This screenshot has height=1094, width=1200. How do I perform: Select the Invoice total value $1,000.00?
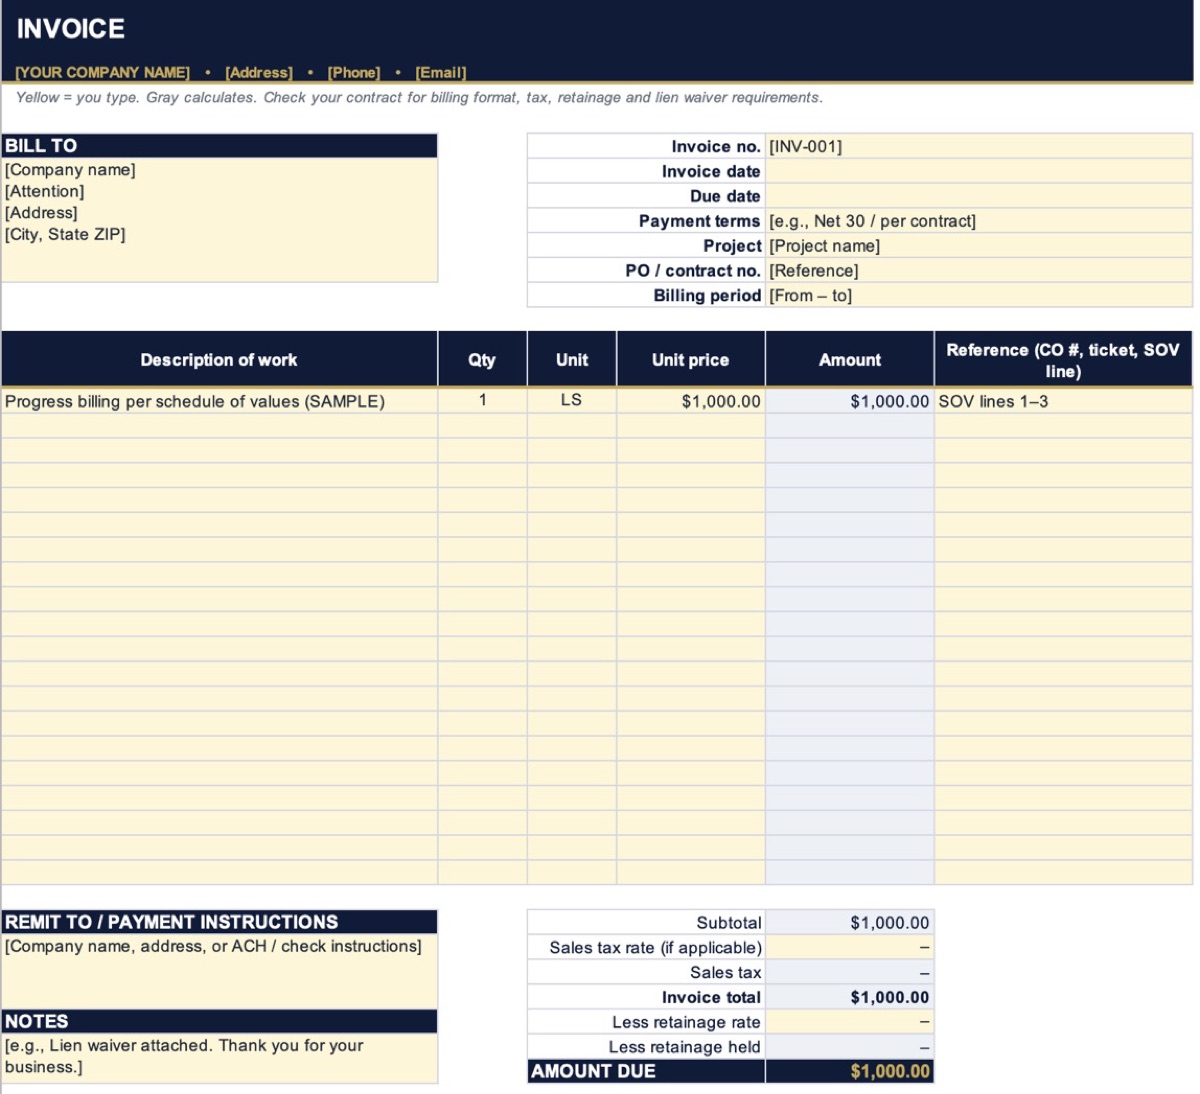point(850,997)
